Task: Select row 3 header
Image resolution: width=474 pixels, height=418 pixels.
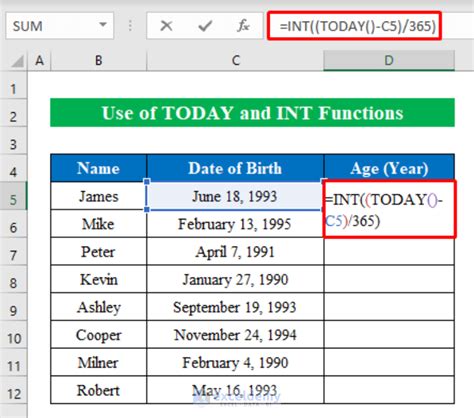Action: point(13,141)
